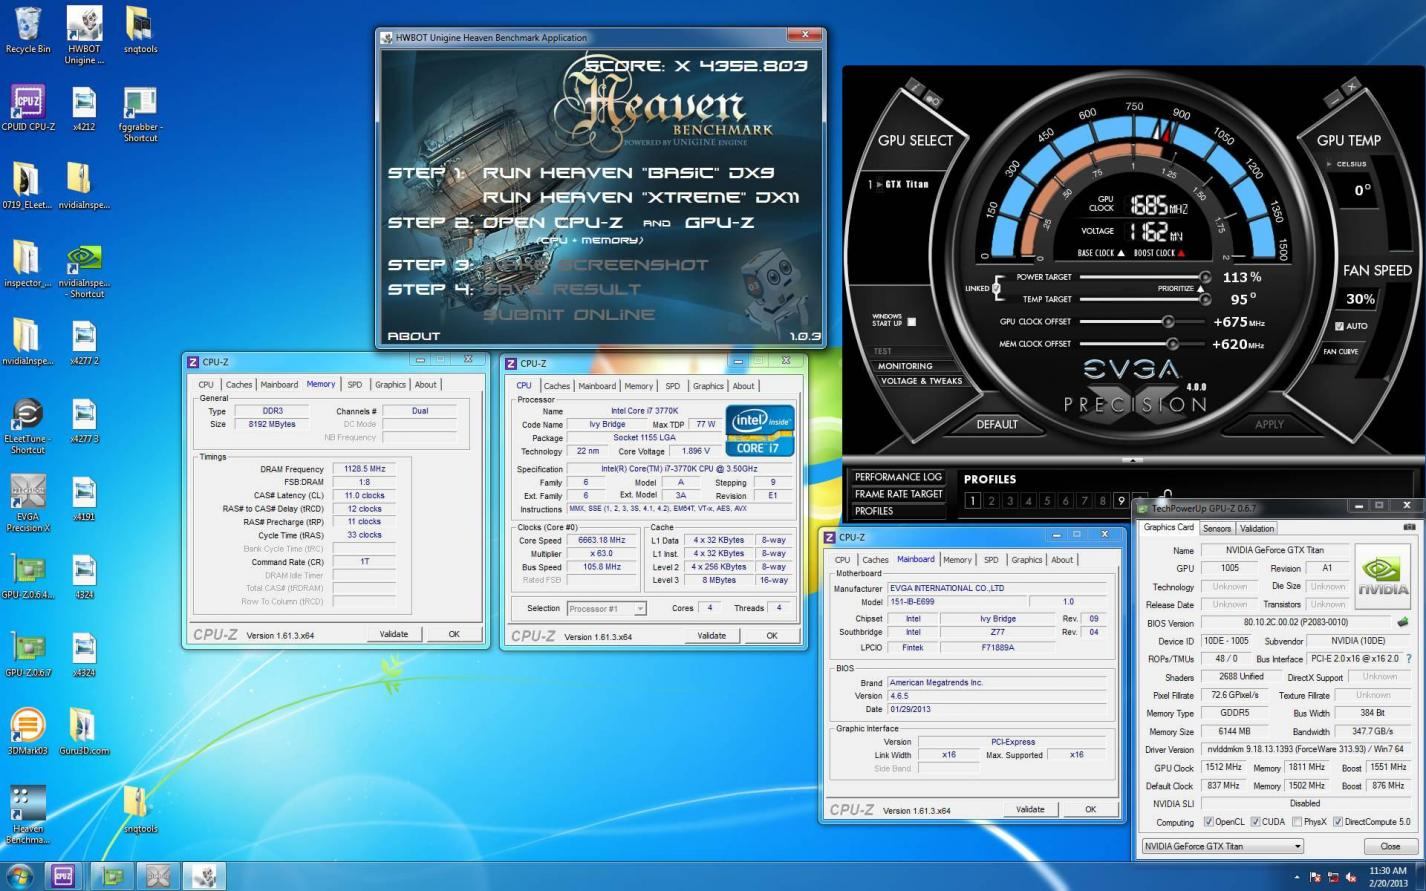
Task: Click the CPU-Z icon in the taskbar
Action: tap(63, 876)
